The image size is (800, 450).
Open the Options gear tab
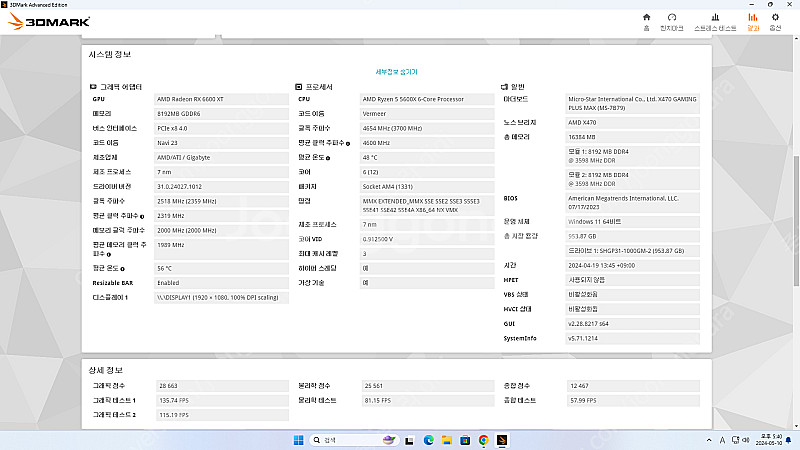click(x=775, y=22)
